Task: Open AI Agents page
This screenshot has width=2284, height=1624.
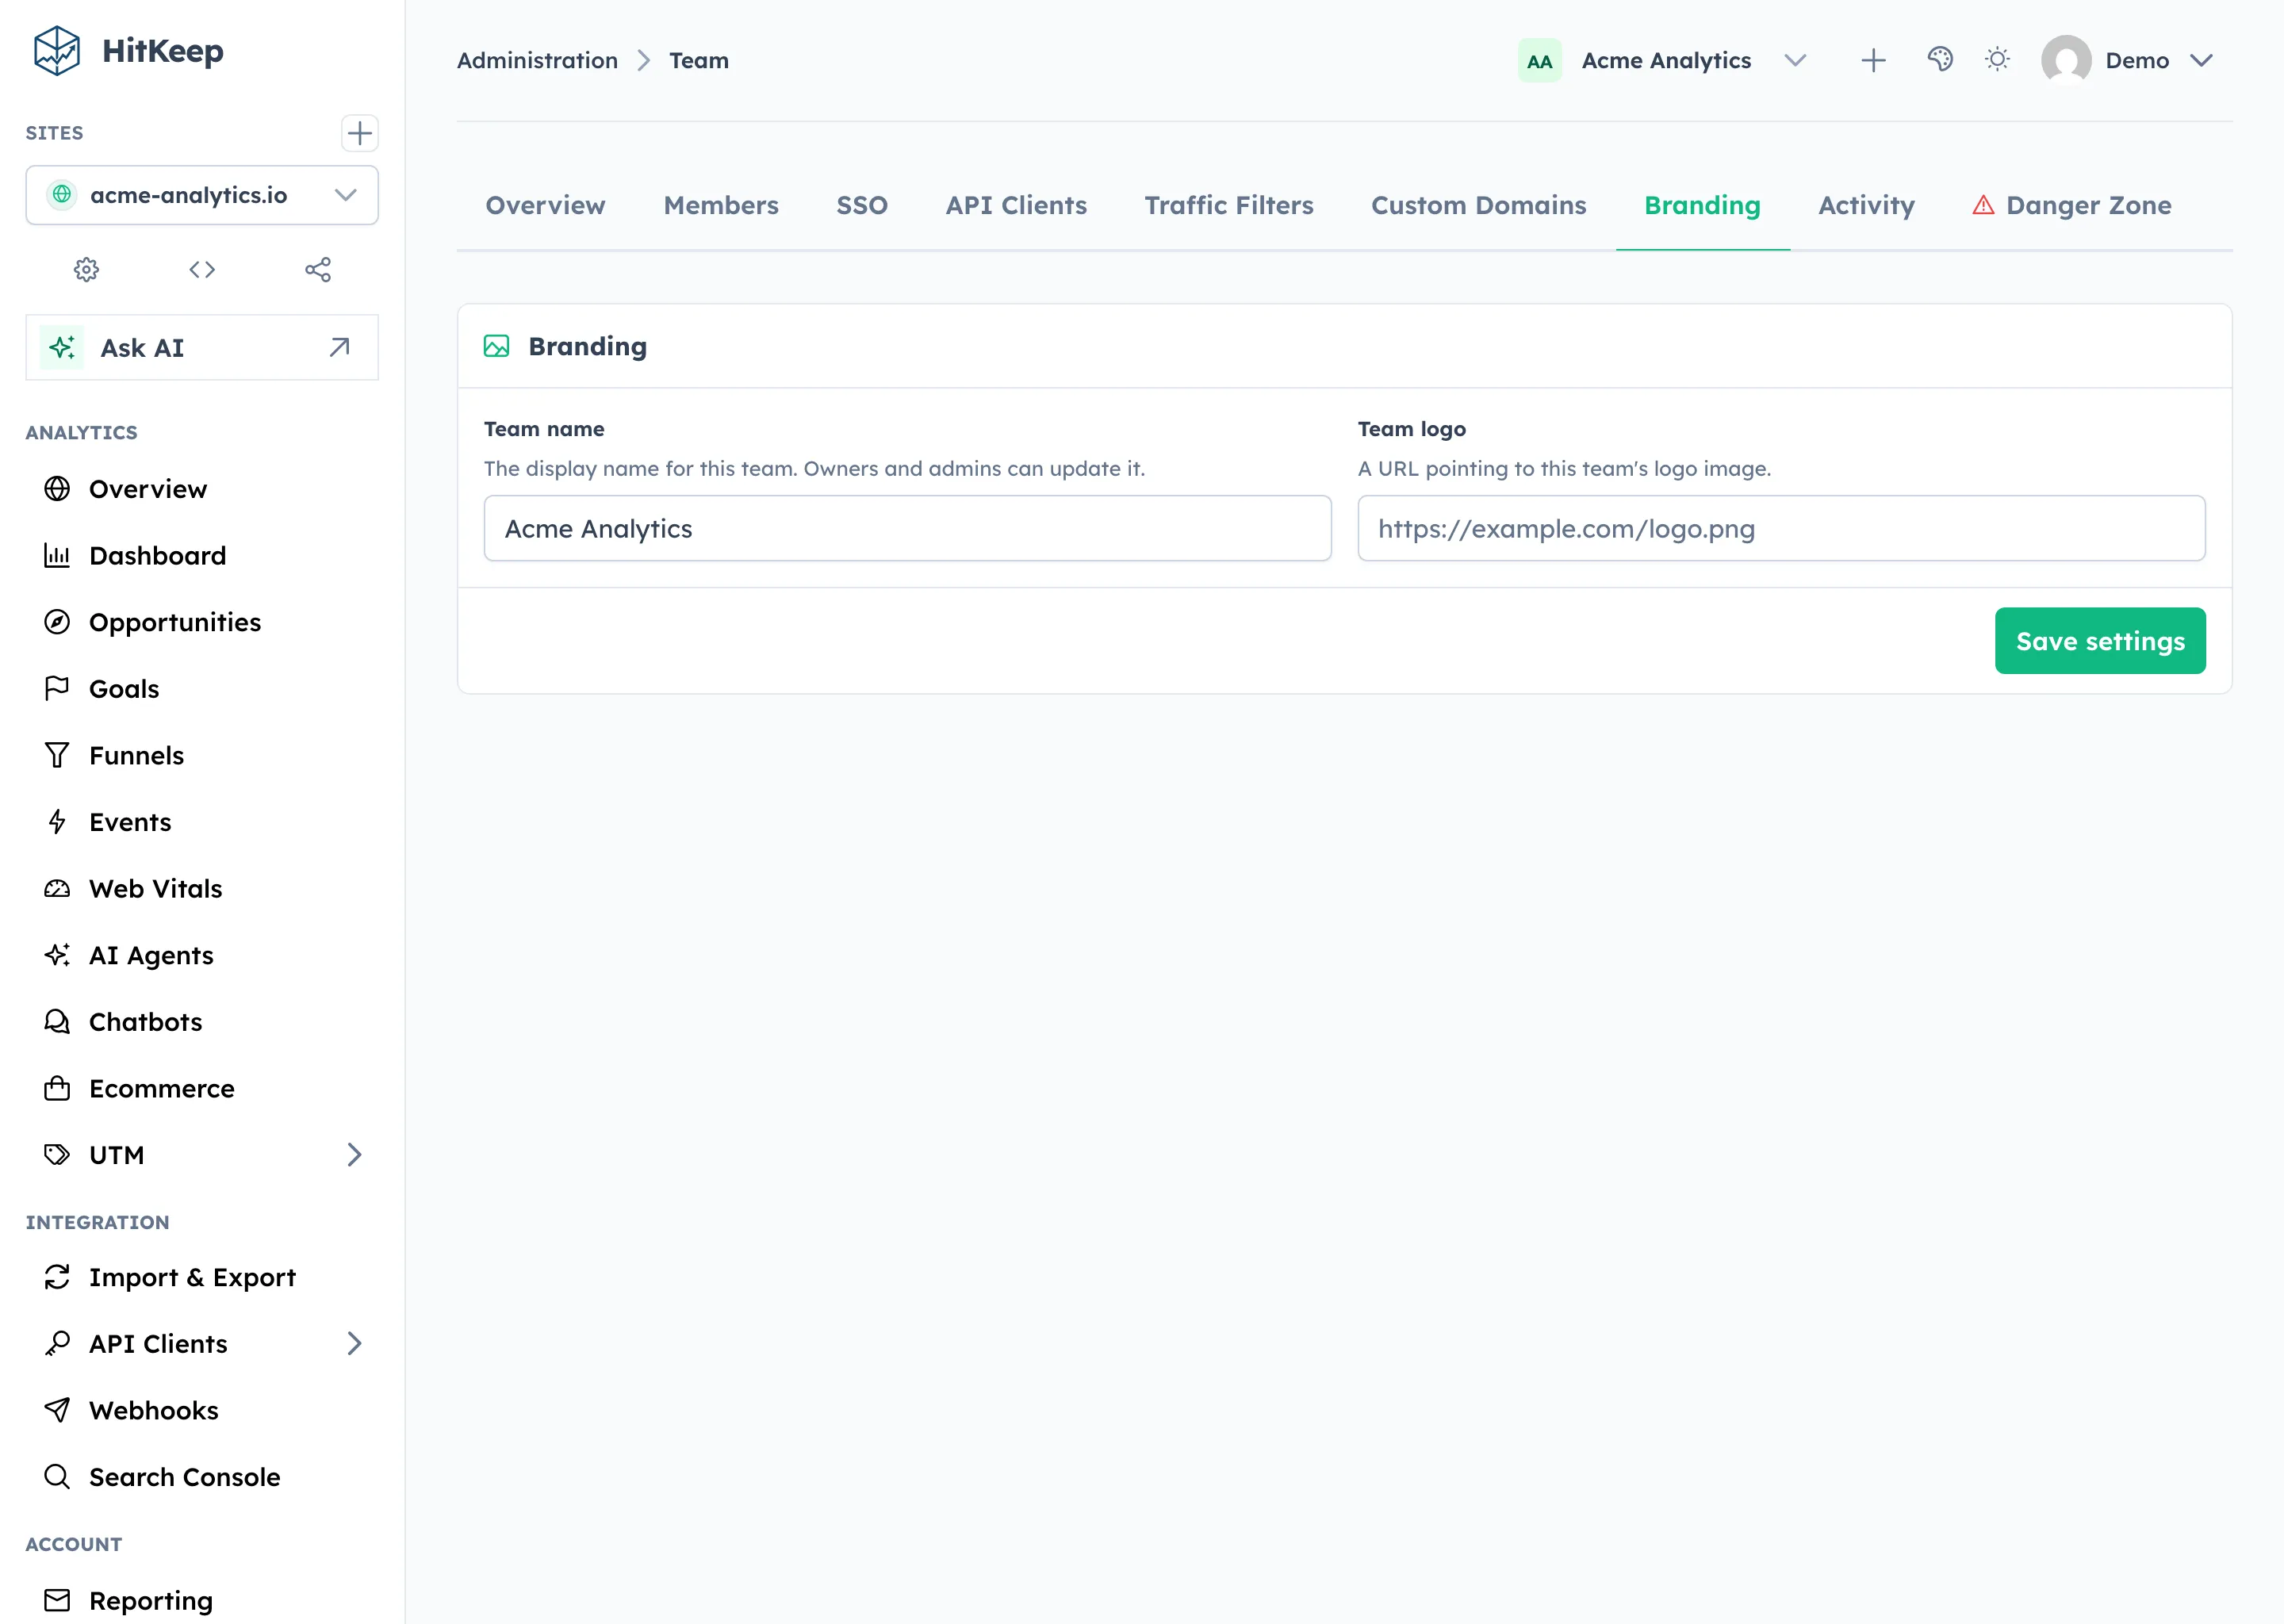Action: pyautogui.click(x=202, y=955)
